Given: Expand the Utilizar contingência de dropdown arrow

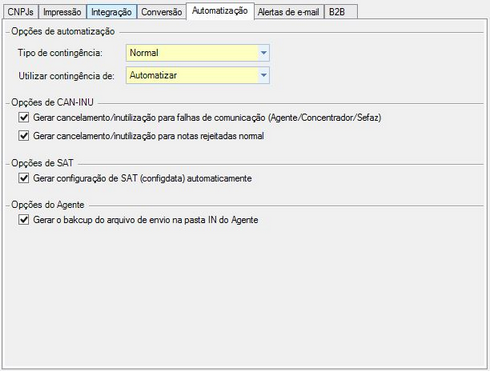Looking at the screenshot, I should pos(263,75).
